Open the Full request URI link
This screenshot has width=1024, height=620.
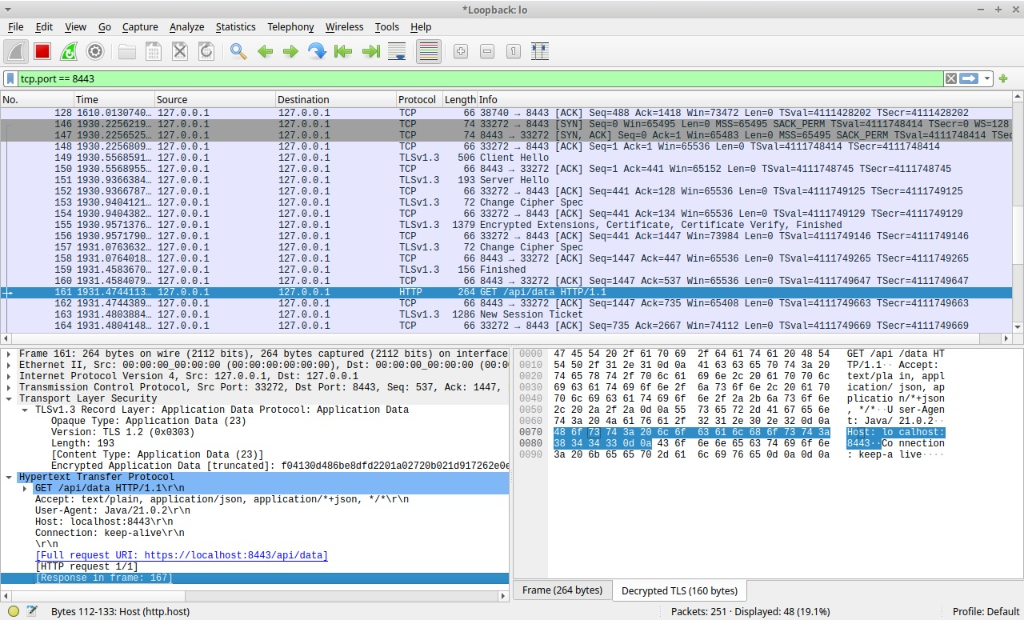[182, 555]
